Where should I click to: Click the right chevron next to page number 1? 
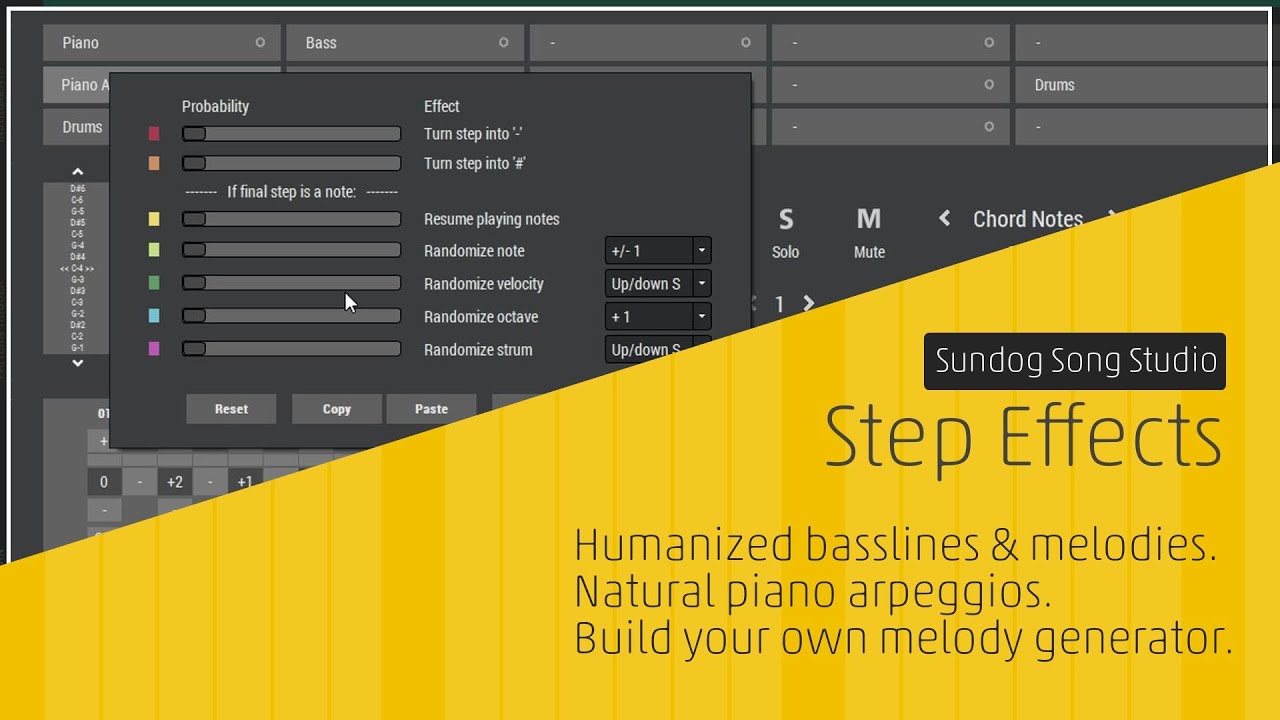[x=808, y=304]
